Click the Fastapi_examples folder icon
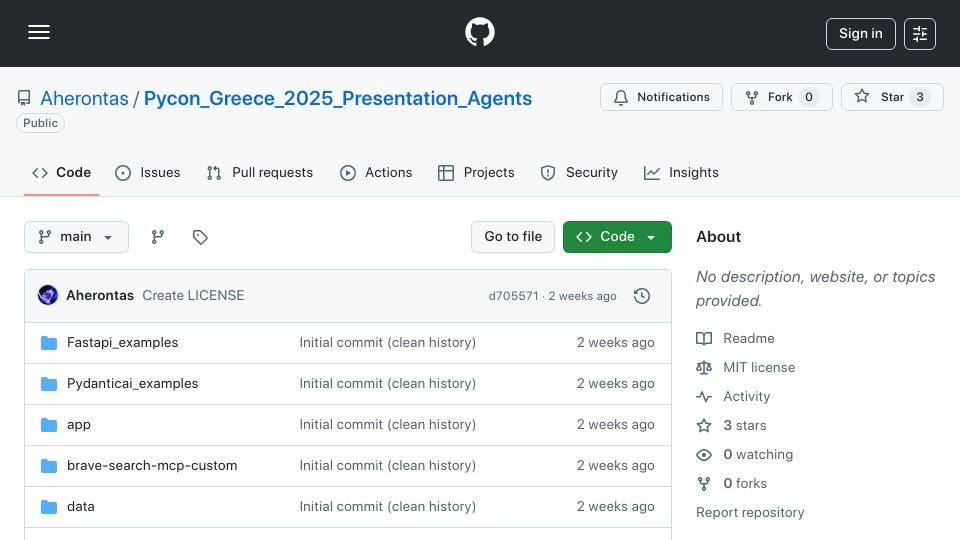960x540 pixels. click(x=48, y=343)
